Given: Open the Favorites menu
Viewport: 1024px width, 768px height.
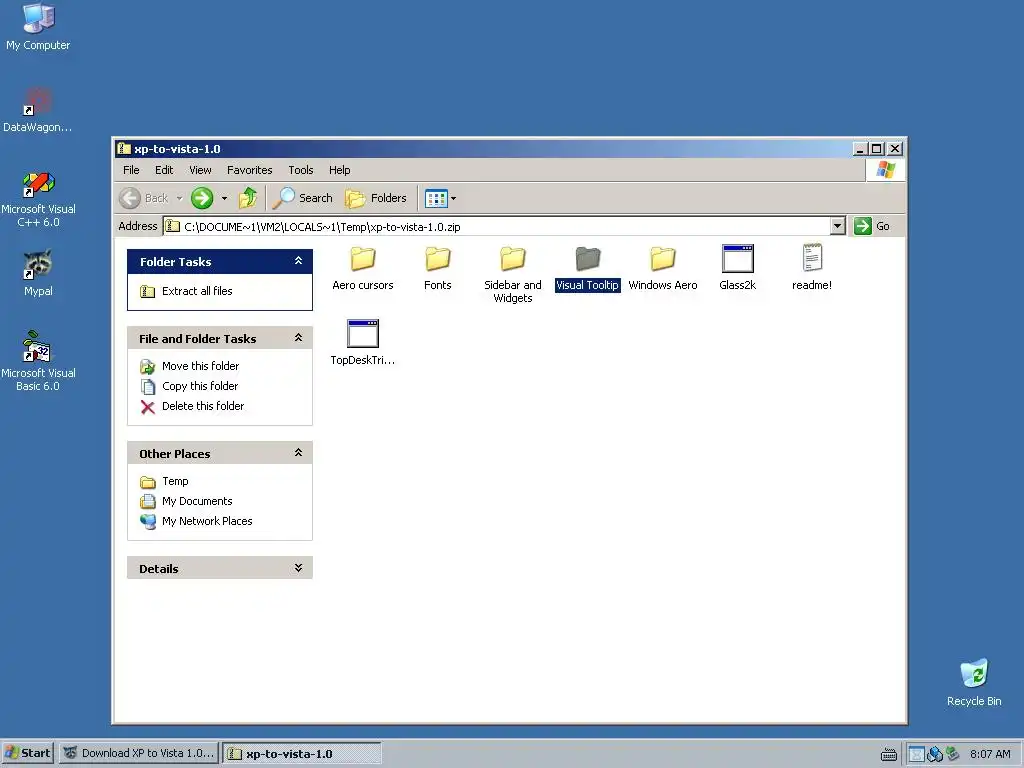Looking at the screenshot, I should tap(249, 170).
